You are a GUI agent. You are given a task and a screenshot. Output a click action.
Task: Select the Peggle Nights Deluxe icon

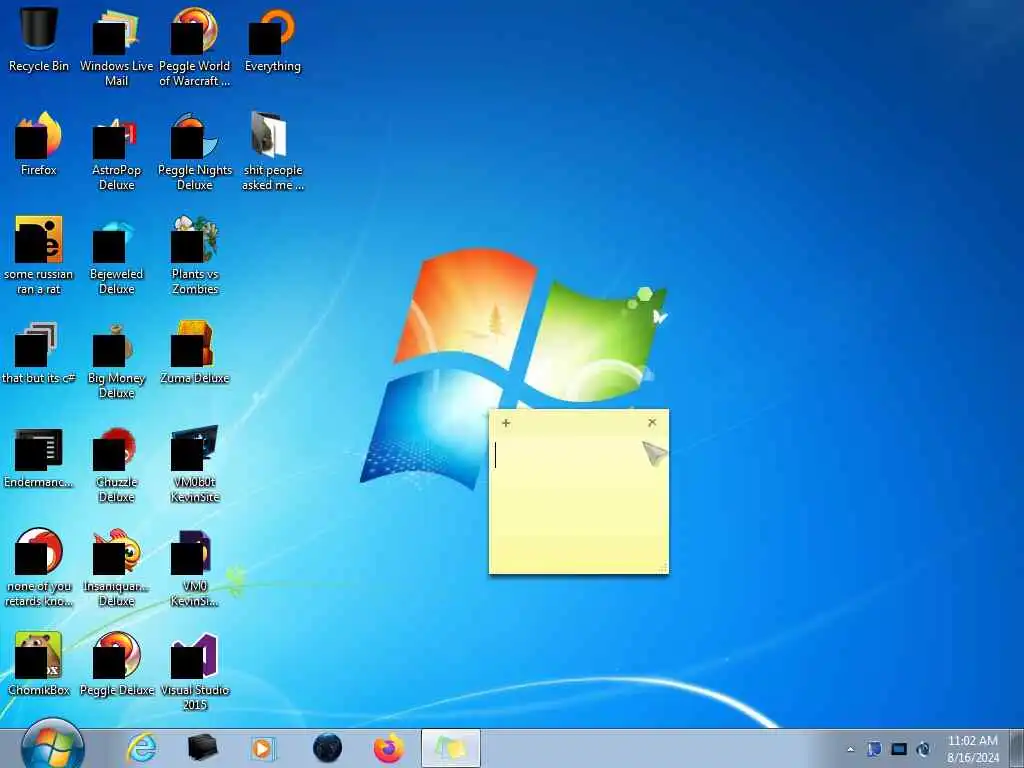tap(195, 152)
